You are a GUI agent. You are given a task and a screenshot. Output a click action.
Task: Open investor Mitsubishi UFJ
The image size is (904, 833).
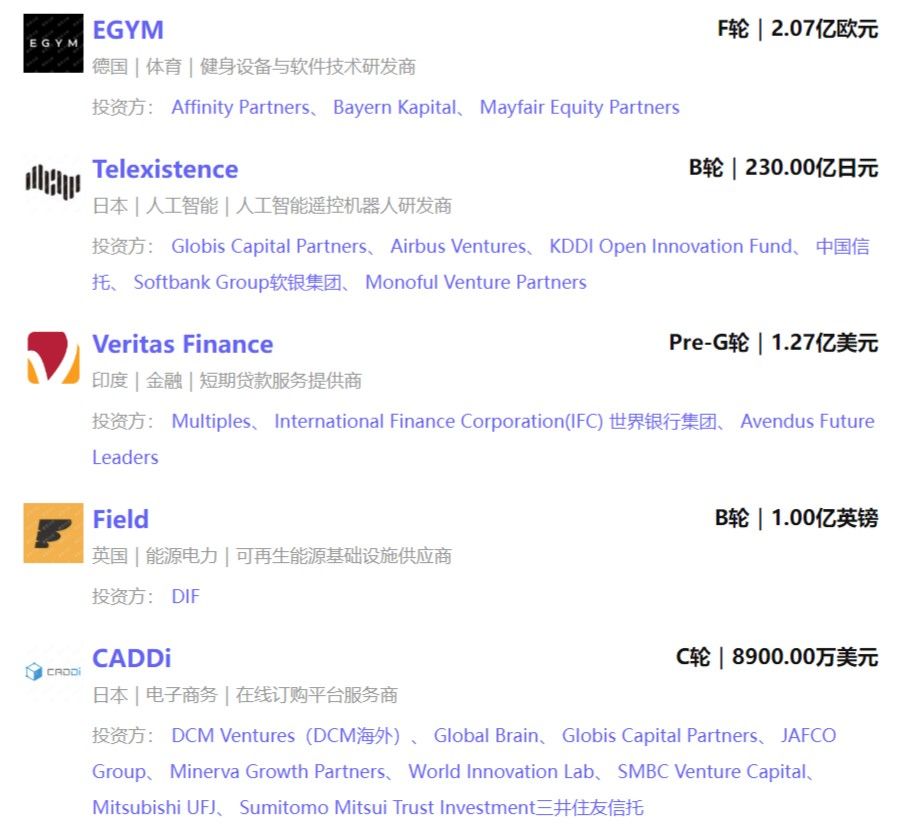point(153,808)
